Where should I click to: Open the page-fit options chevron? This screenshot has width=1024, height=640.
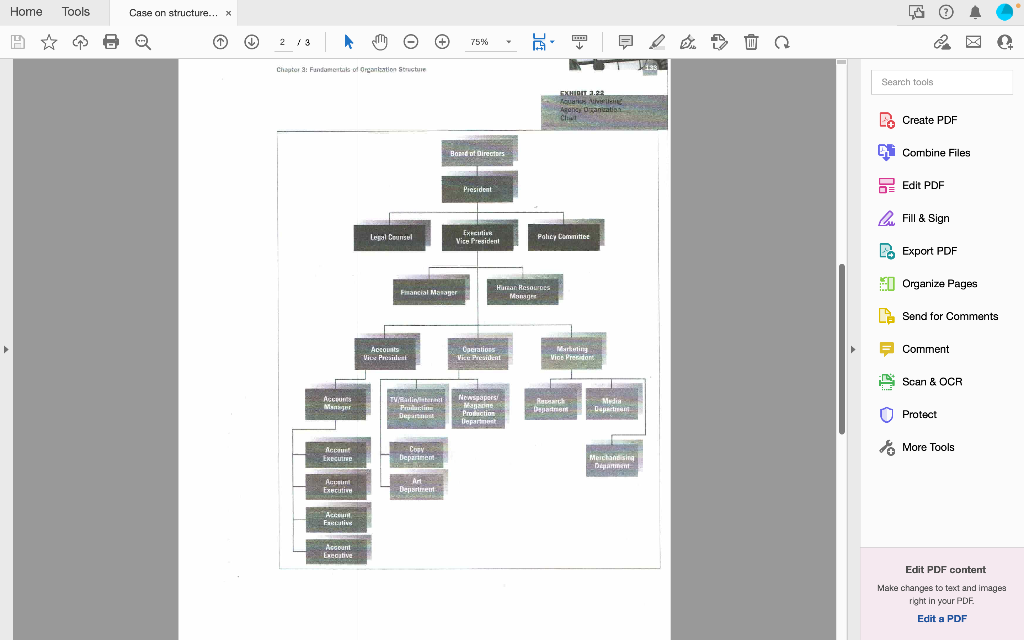coord(553,42)
